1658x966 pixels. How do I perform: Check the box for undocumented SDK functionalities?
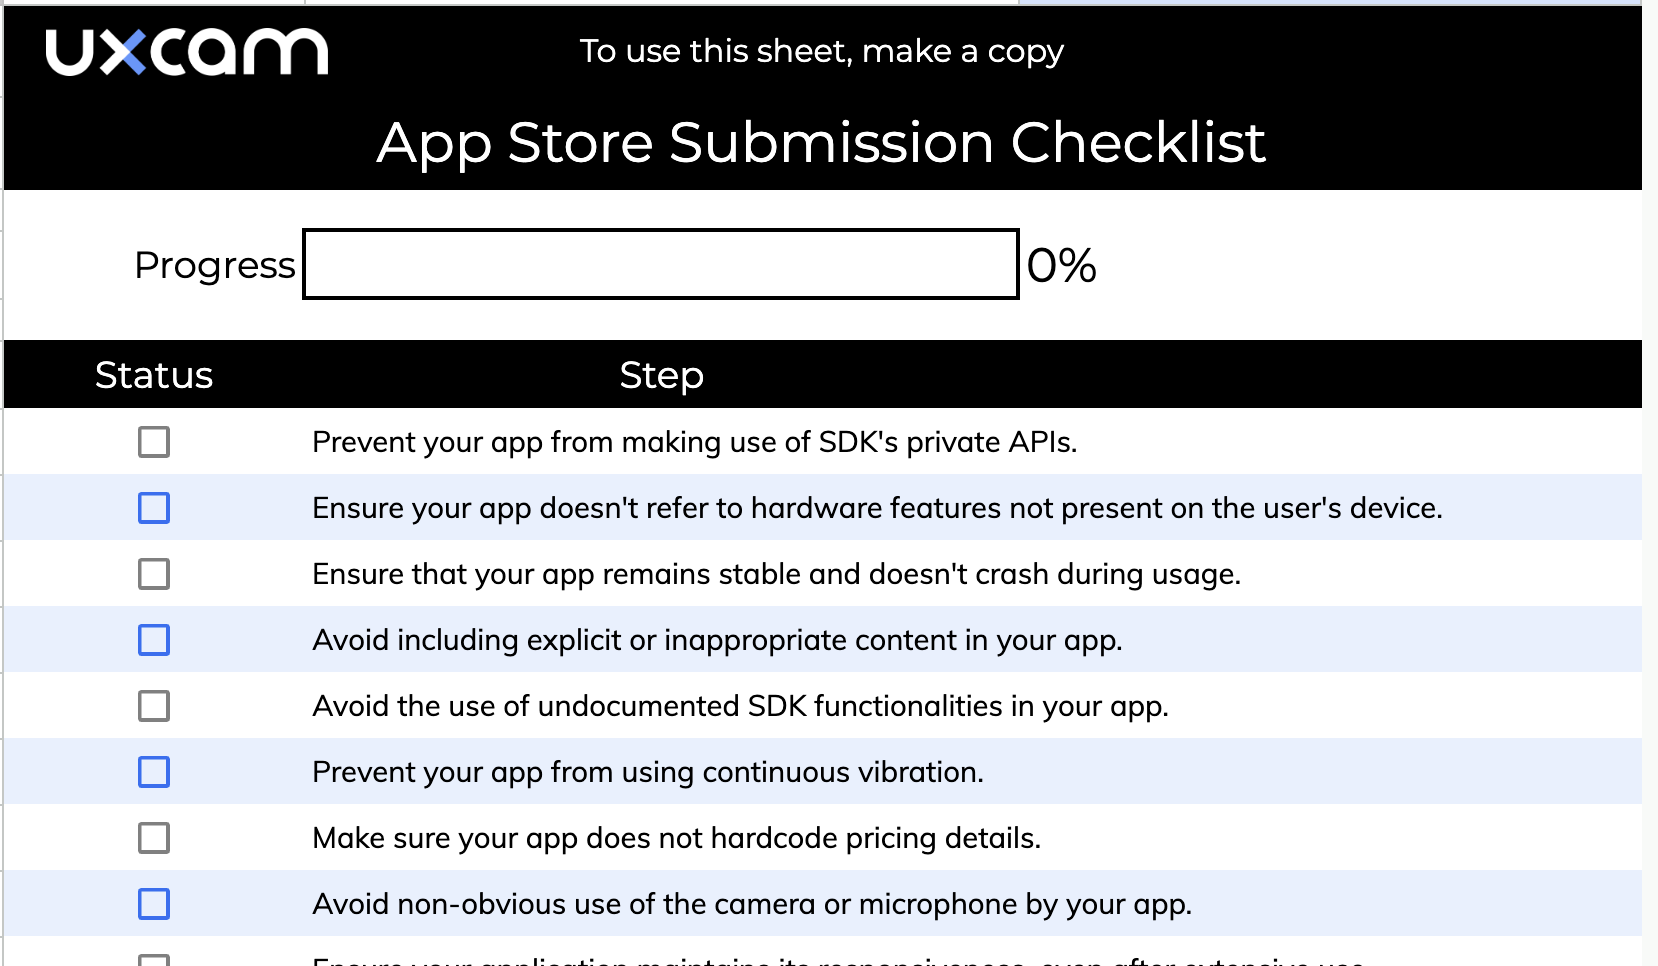(x=152, y=705)
